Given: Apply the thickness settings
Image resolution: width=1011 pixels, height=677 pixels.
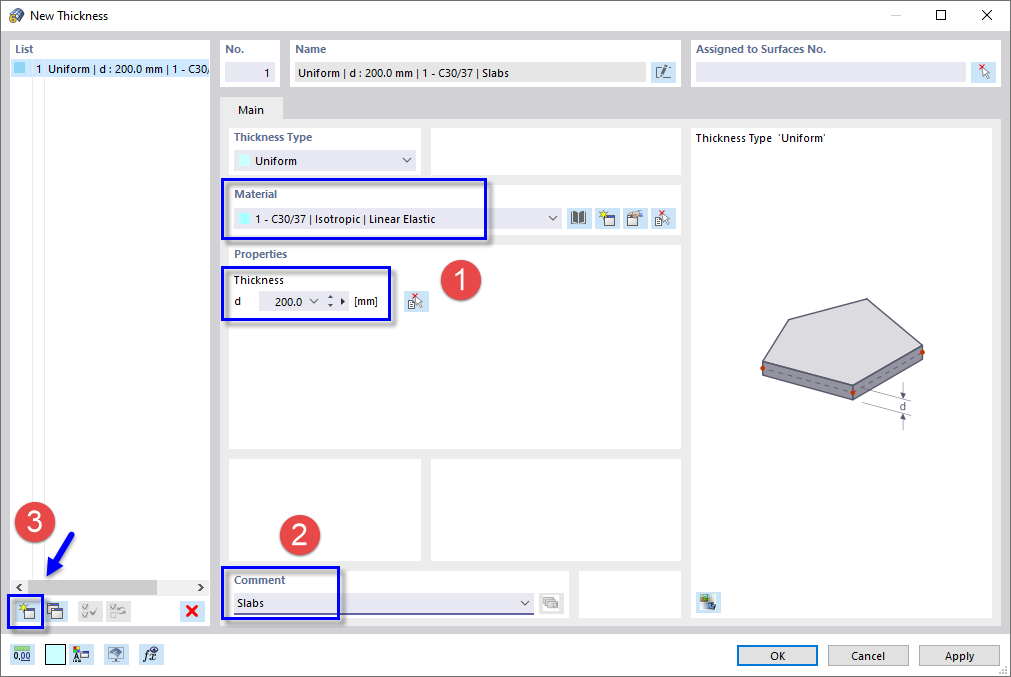Looking at the screenshot, I should [959, 655].
